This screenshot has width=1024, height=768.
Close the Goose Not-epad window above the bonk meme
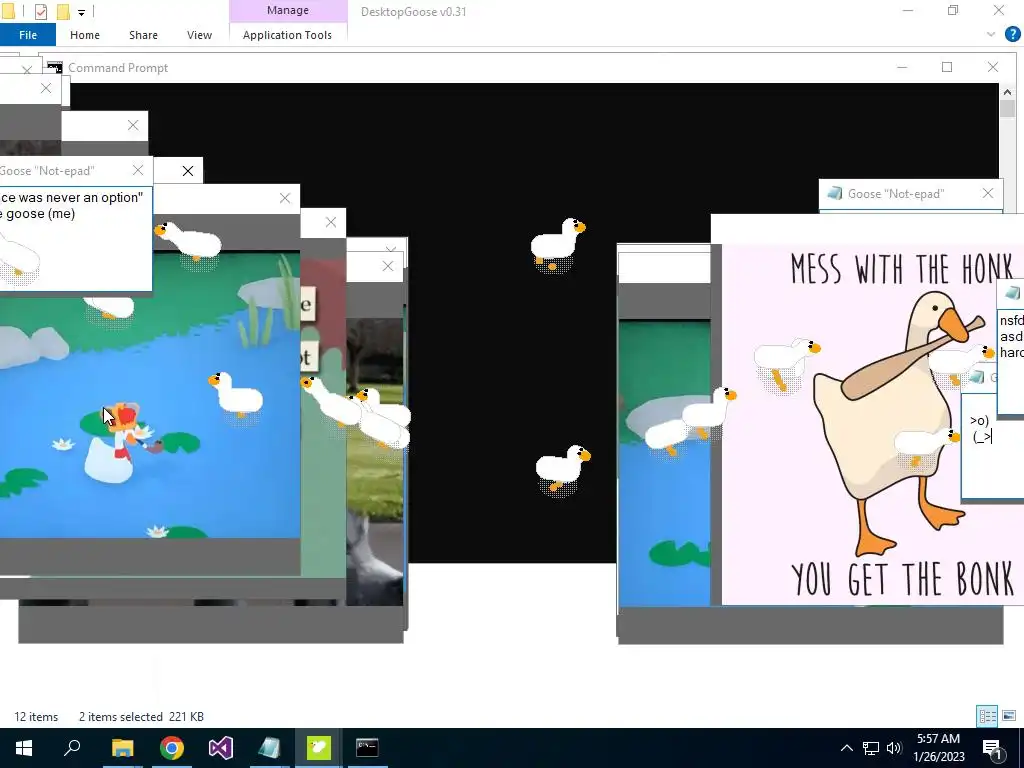pyautogui.click(x=987, y=193)
